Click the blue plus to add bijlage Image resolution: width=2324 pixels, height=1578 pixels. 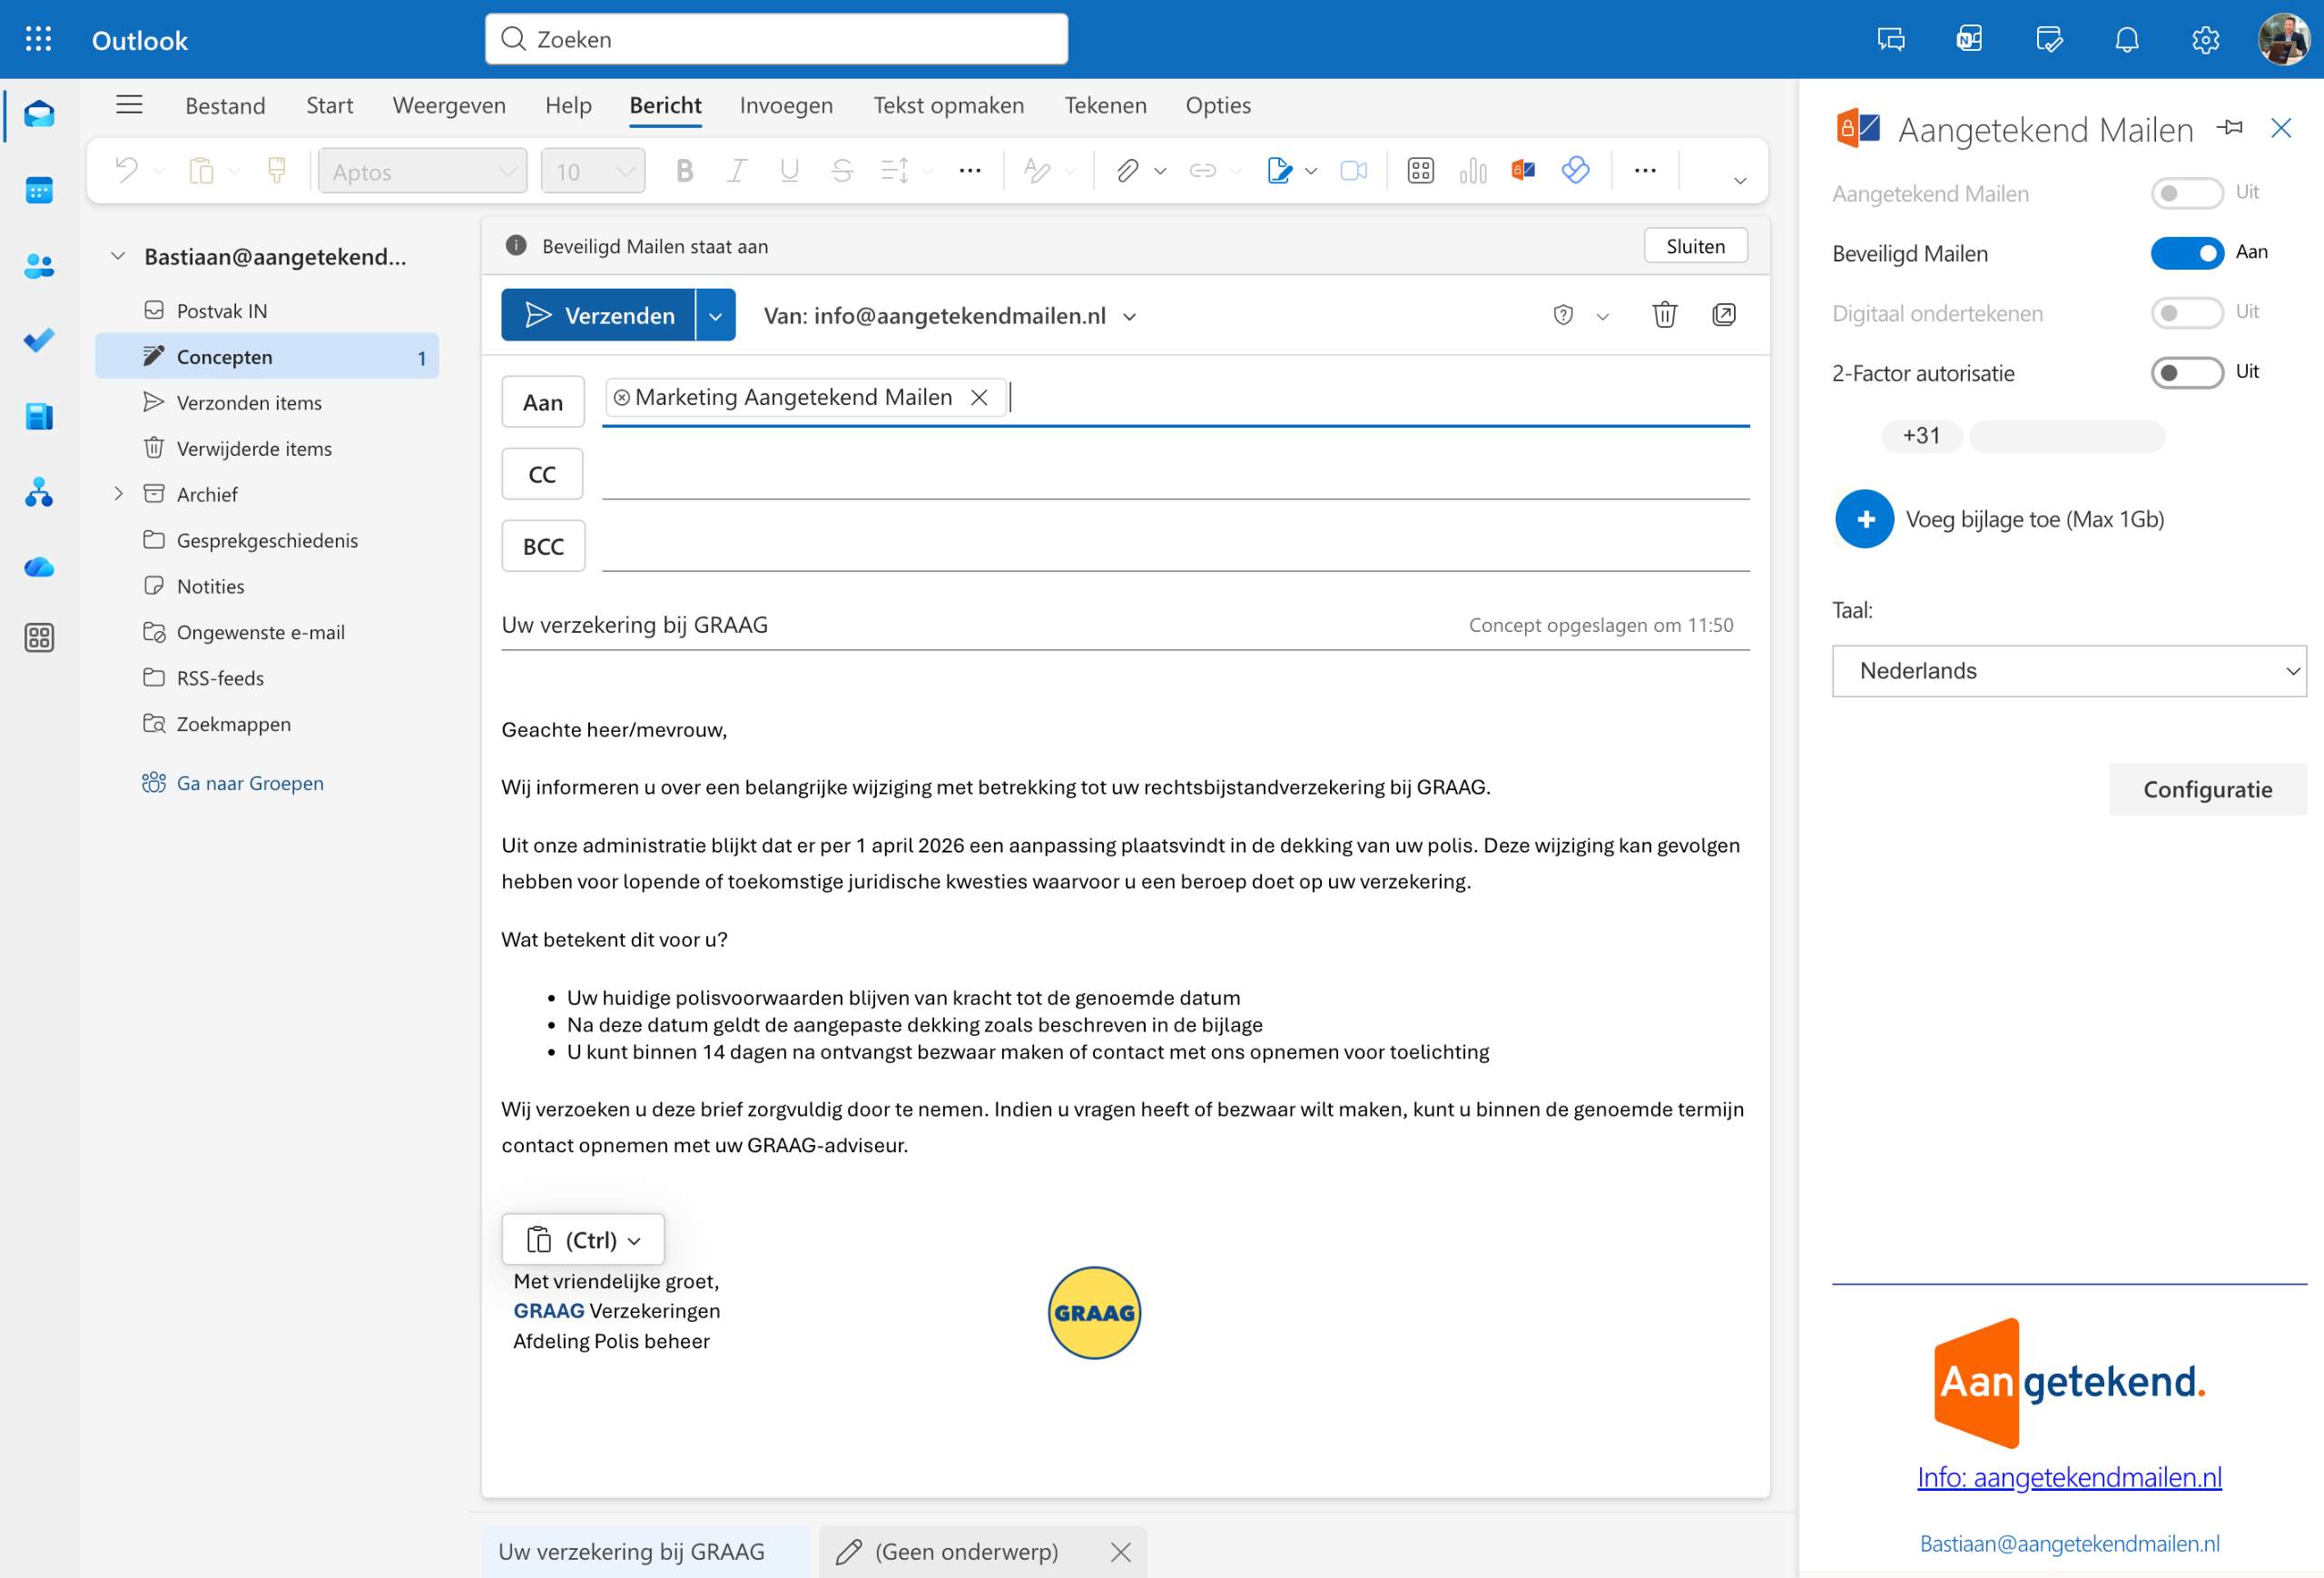[1864, 519]
